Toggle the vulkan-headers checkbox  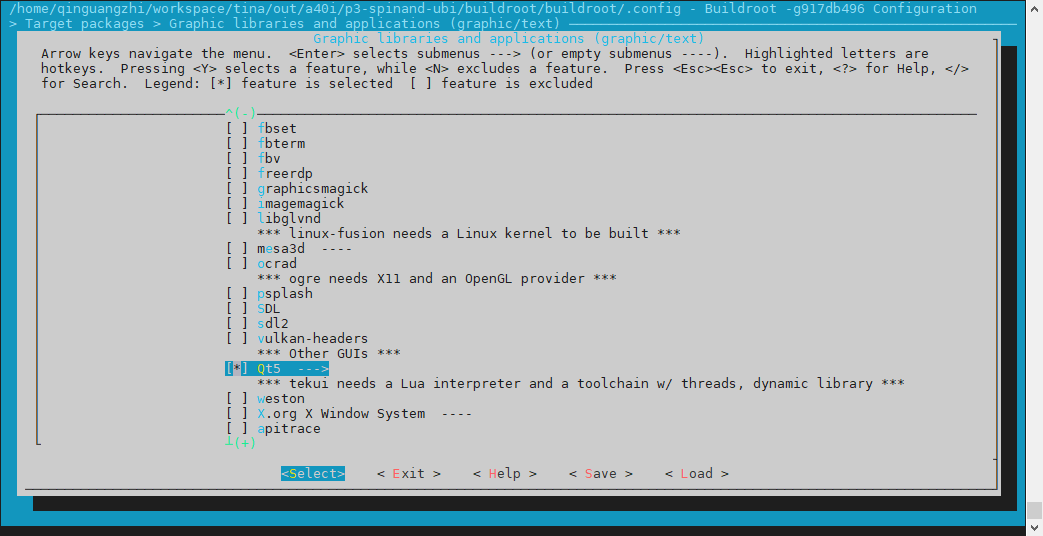pos(237,338)
